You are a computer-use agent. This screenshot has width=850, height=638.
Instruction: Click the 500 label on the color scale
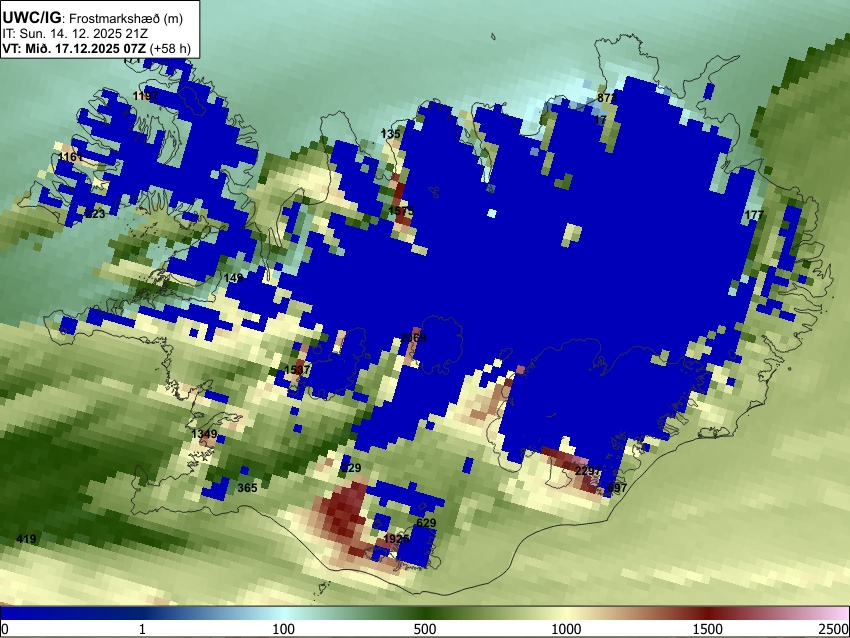[x=425, y=629]
